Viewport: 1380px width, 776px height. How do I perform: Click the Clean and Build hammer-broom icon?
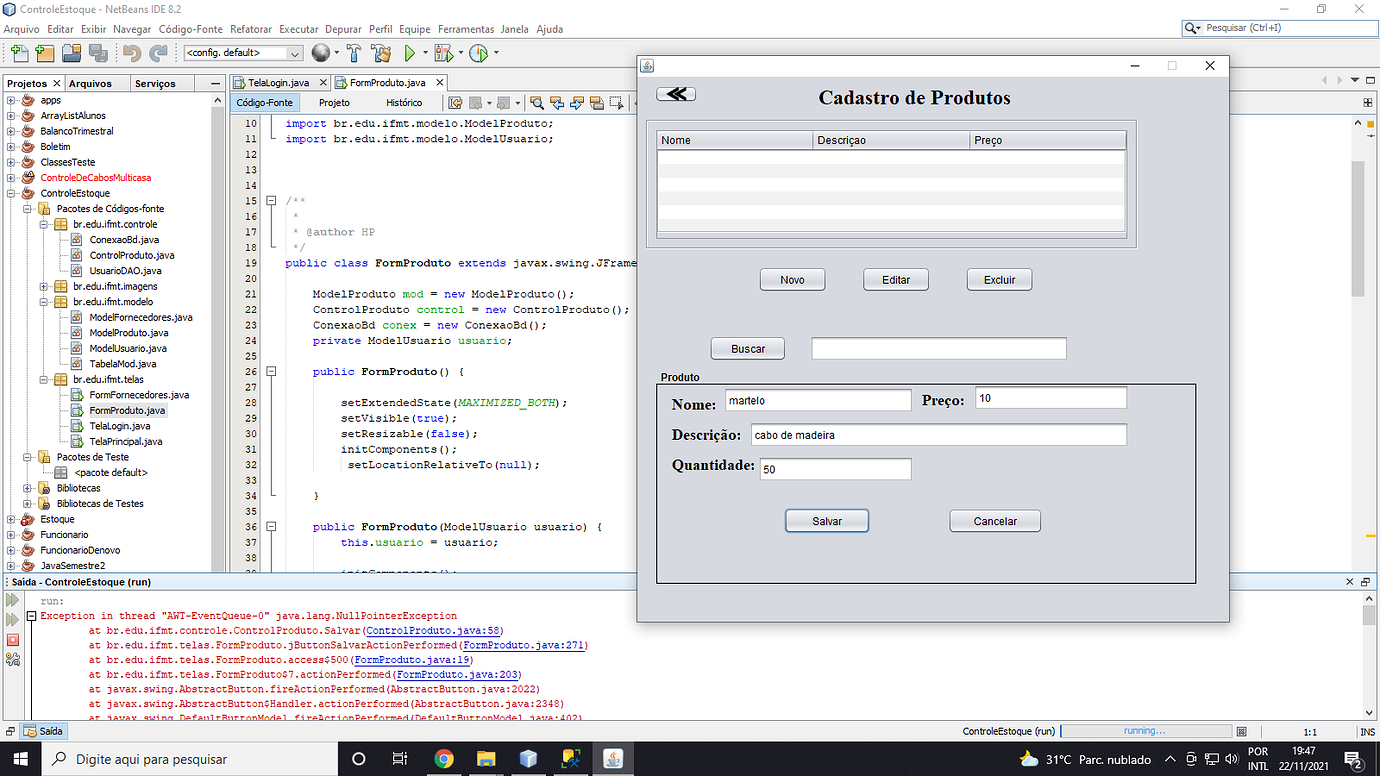pos(380,51)
